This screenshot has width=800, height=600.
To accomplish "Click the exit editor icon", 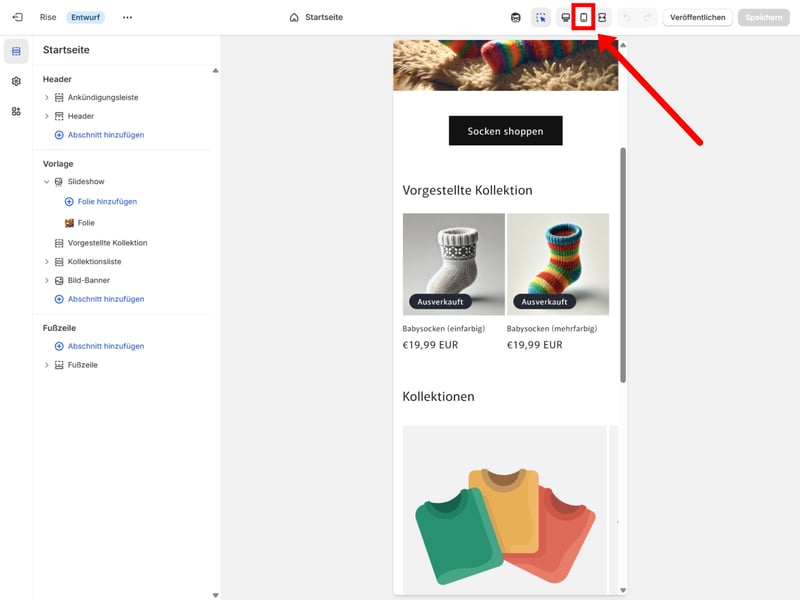I will pyautogui.click(x=17, y=17).
